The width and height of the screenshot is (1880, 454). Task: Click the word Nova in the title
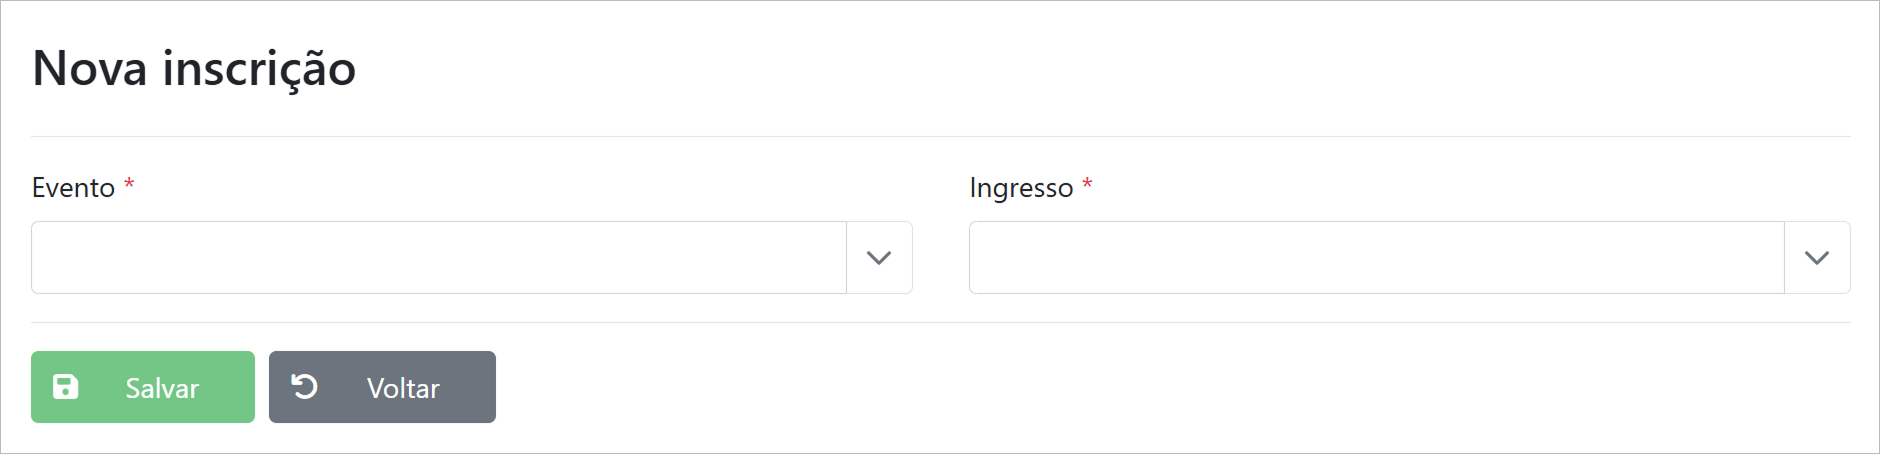[90, 69]
